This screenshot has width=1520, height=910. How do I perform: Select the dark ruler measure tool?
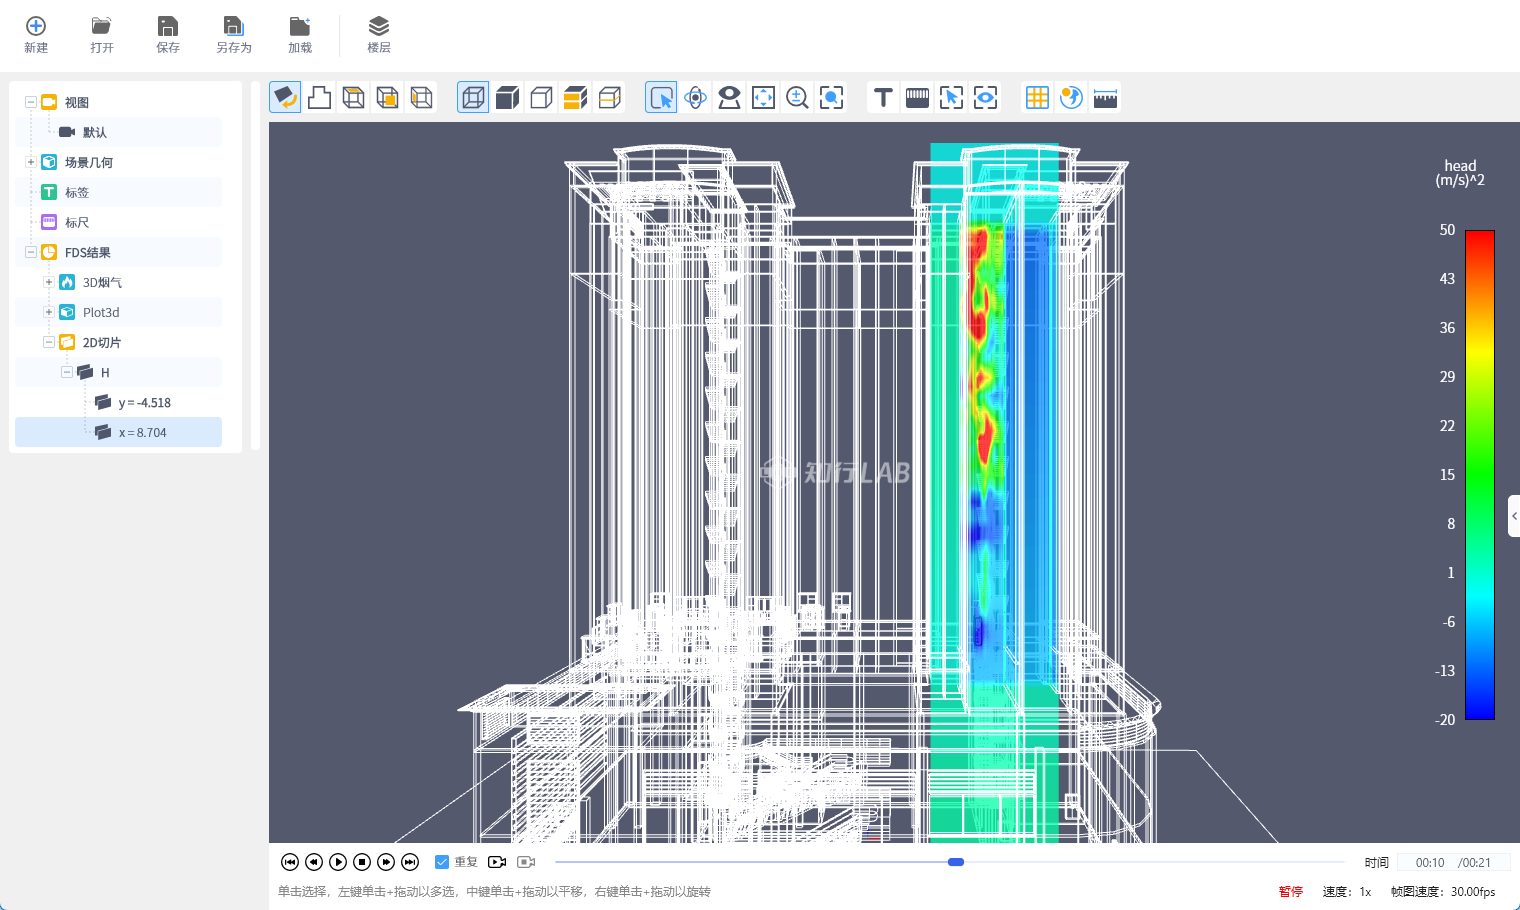[x=917, y=97]
